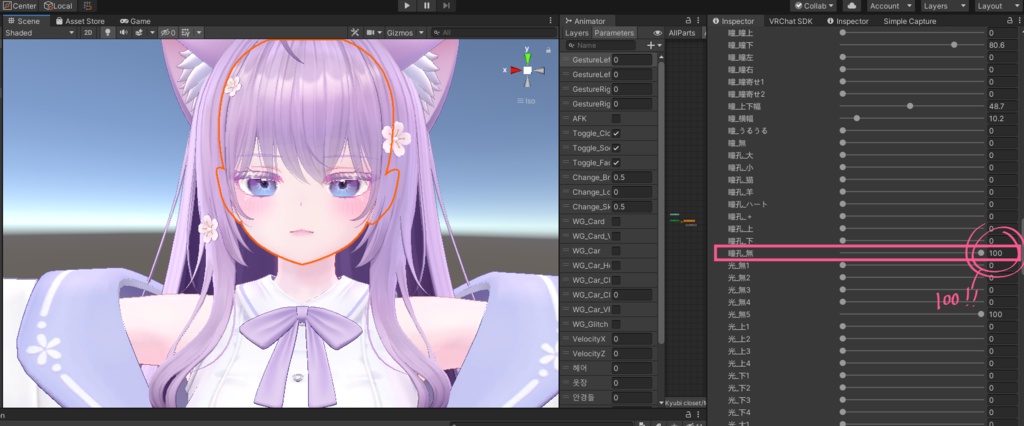Image resolution: width=1024 pixels, height=426 pixels.
Task: Click the 瞳孔_ハート blendshape label
Action: coord(748,204)
